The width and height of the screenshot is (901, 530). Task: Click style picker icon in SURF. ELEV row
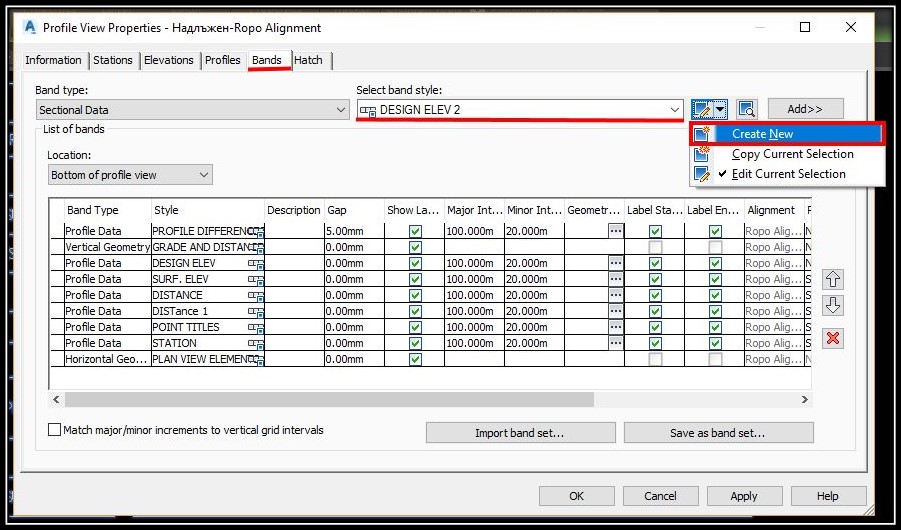[x=256, y=280]
